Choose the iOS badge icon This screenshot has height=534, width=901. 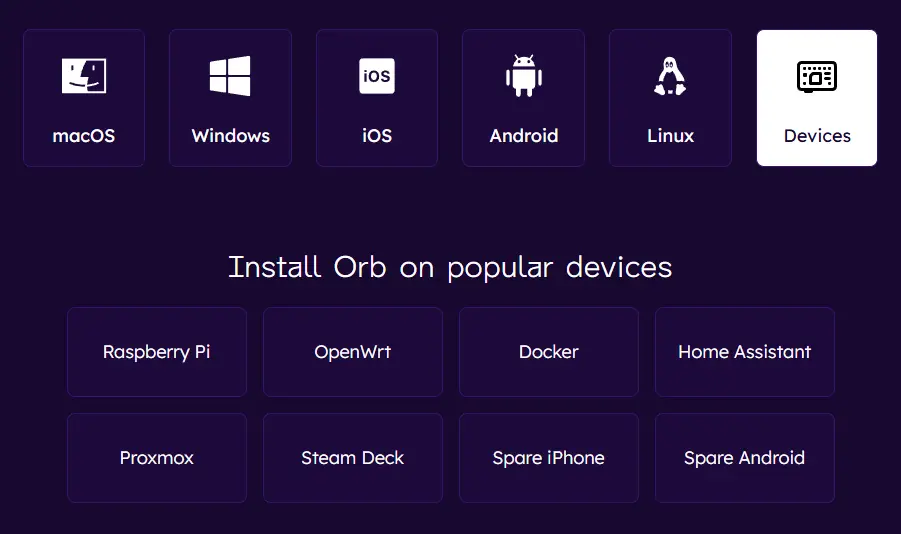pyautogui.click(x=377, y=75)
